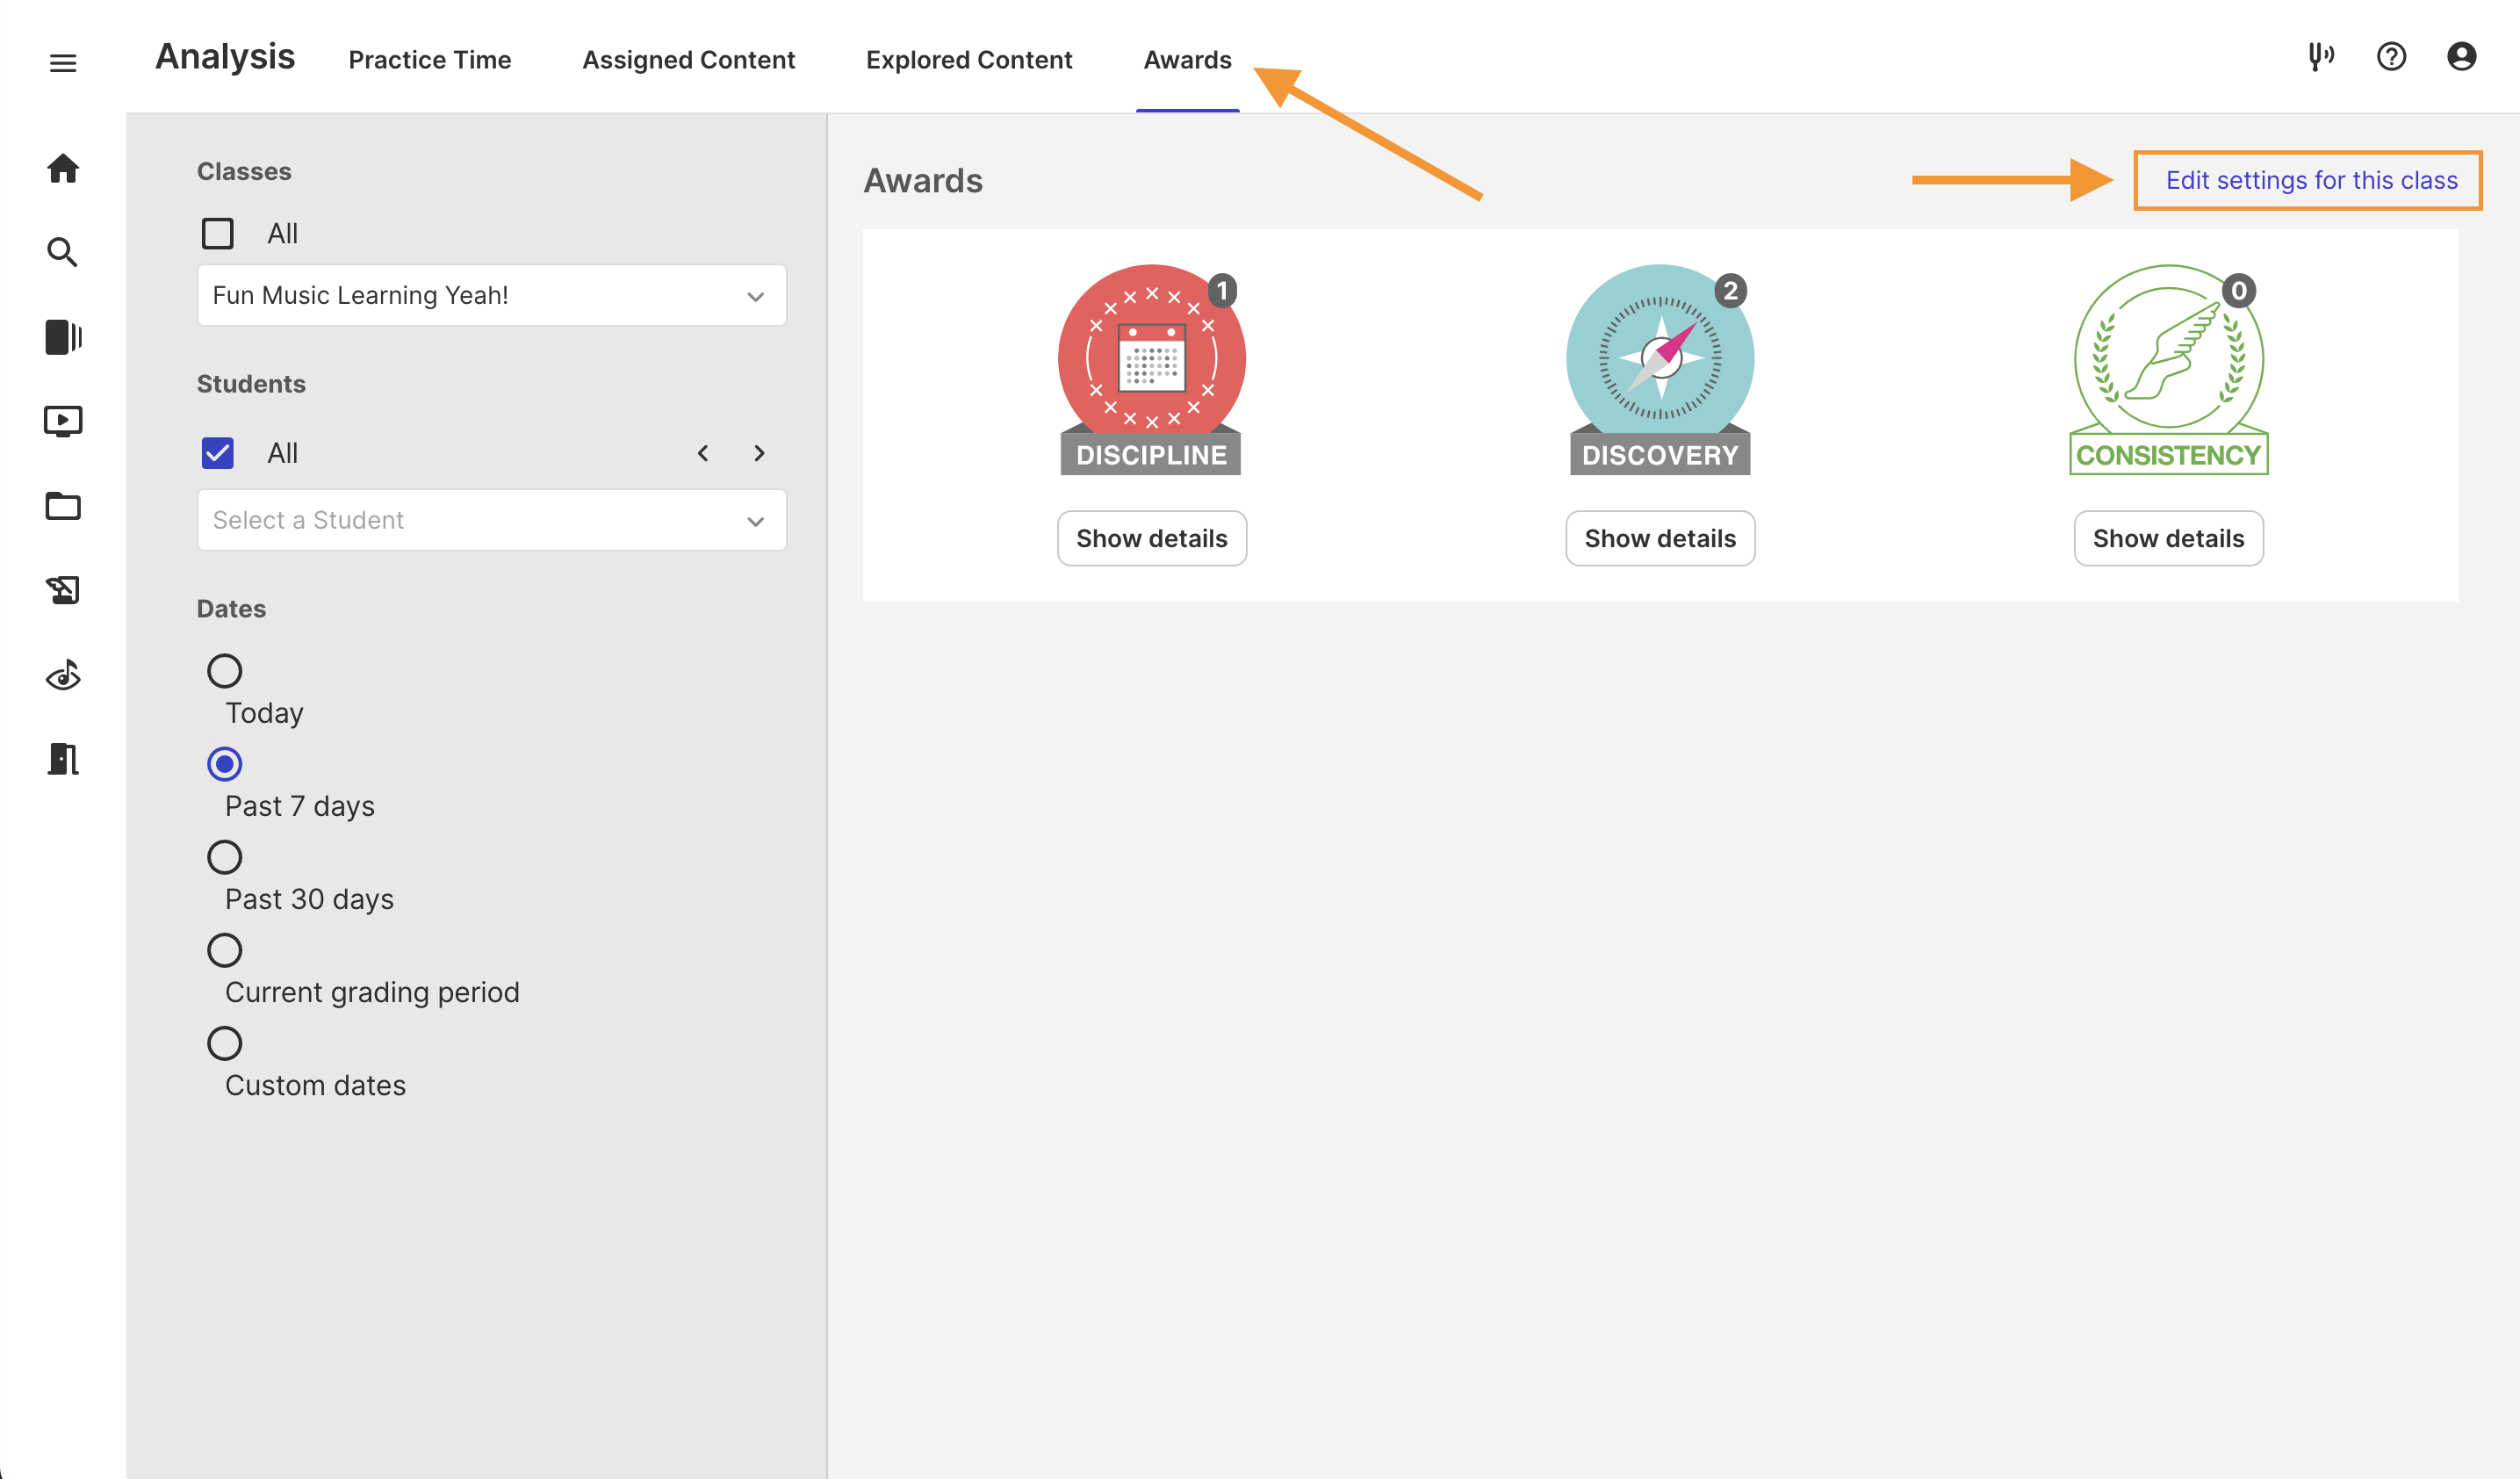This screenshot has height=1479, width=2520.
Task: Click the Students filter label
Action: click(x=251, y=384)
